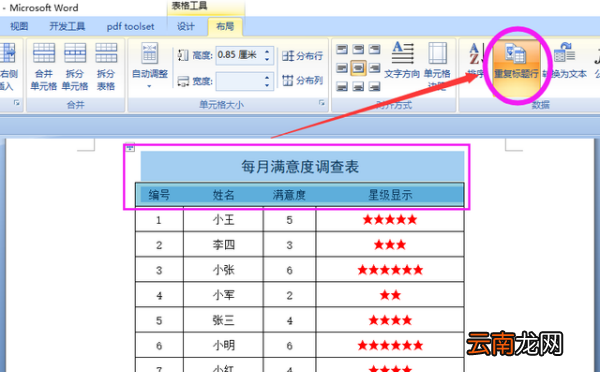Click the table move handle

130,147
